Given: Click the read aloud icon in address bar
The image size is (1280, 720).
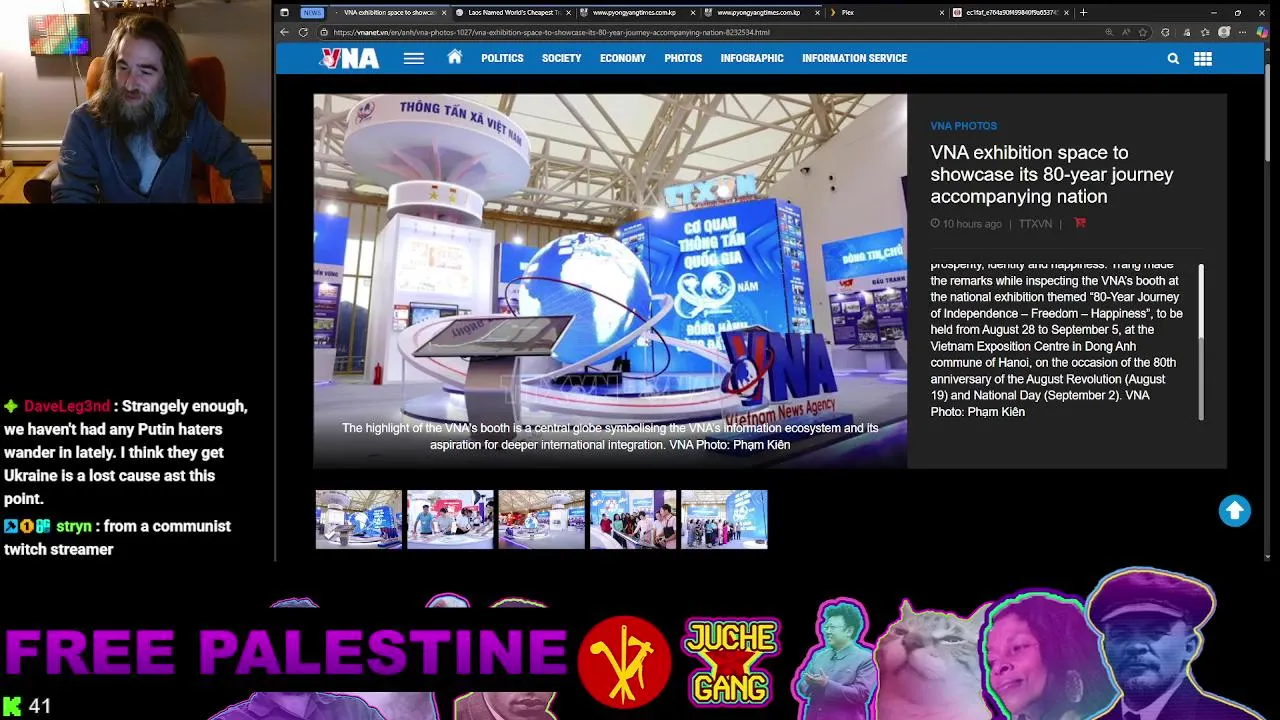Looking at the screenshot, I should 1126,32.
